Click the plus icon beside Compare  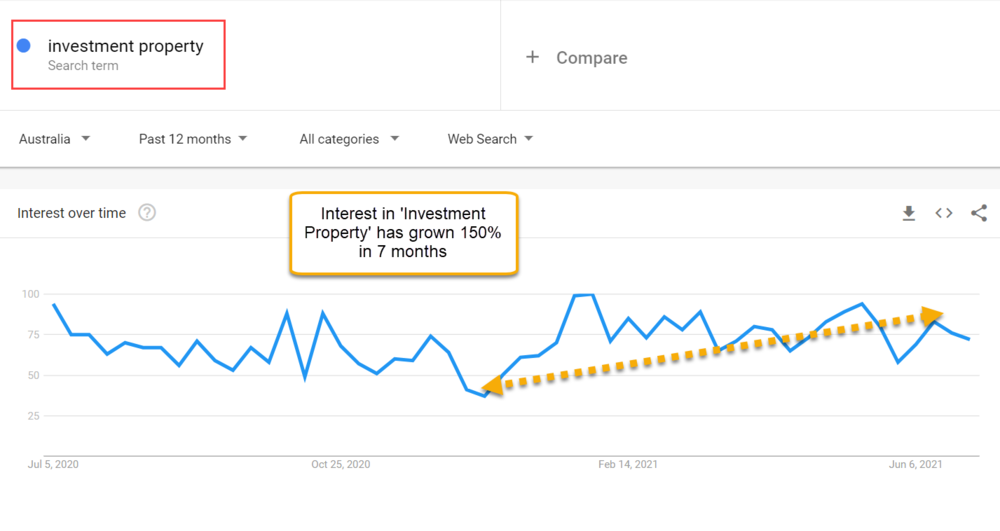click(x=533, y=57)
